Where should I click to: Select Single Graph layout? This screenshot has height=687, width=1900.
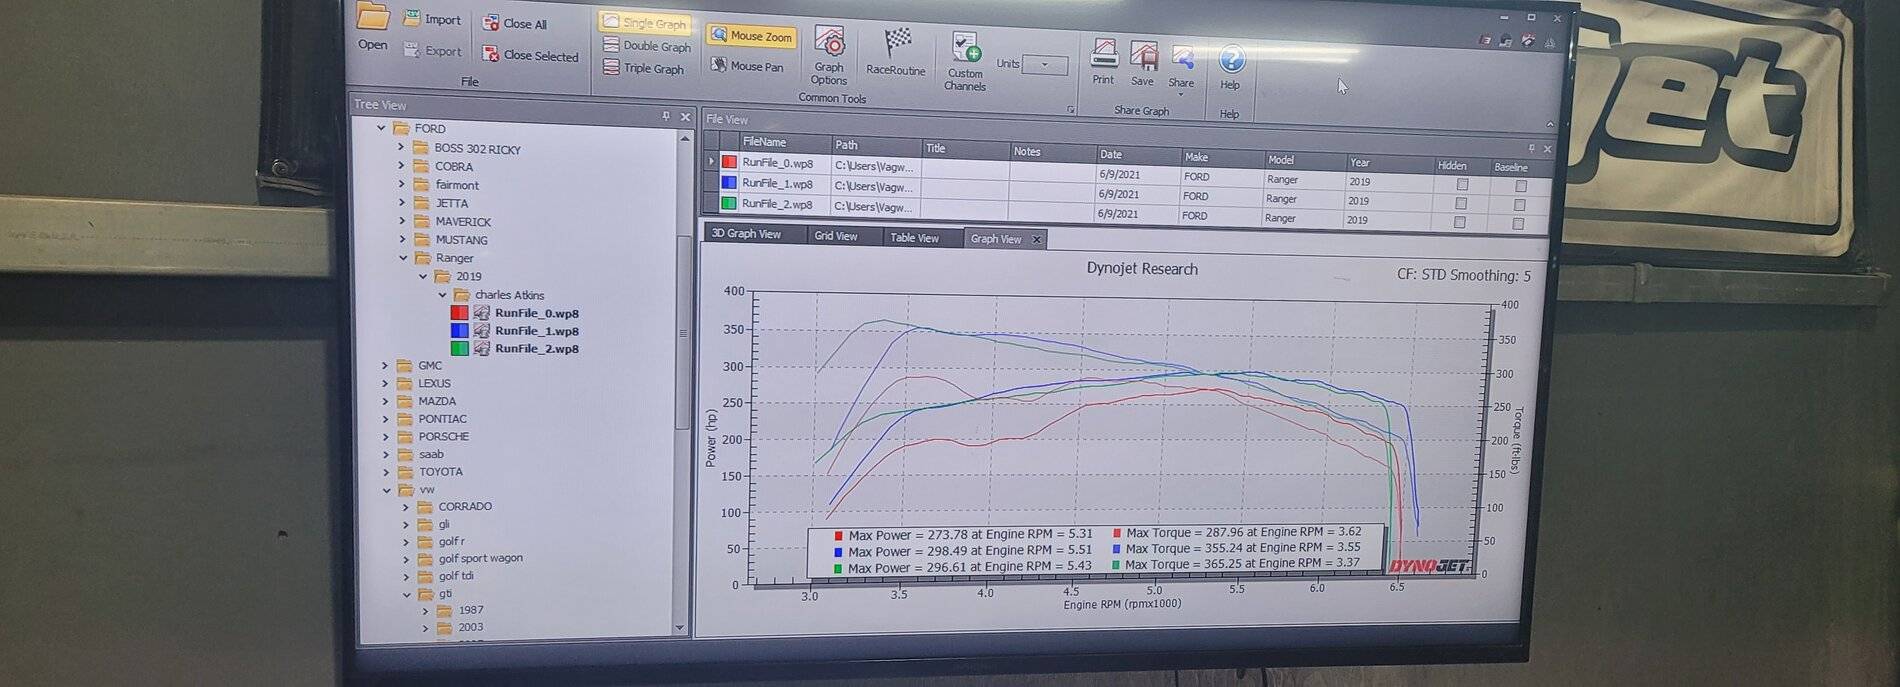(645, 22)
